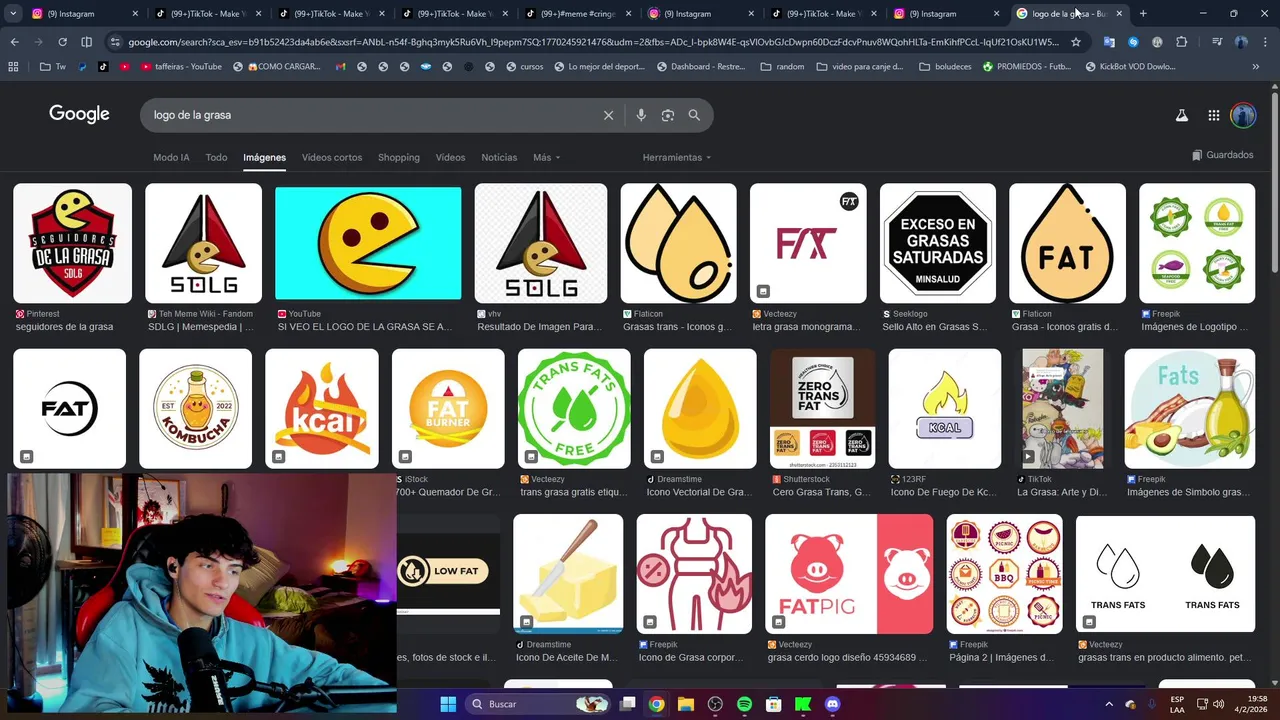Select the Videos cortos tab
Viewport: 1280px width, 720px height.
332,157
